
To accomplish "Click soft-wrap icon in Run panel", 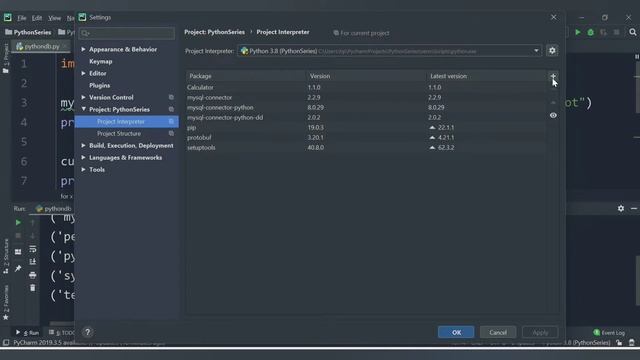I will (33, 249).
